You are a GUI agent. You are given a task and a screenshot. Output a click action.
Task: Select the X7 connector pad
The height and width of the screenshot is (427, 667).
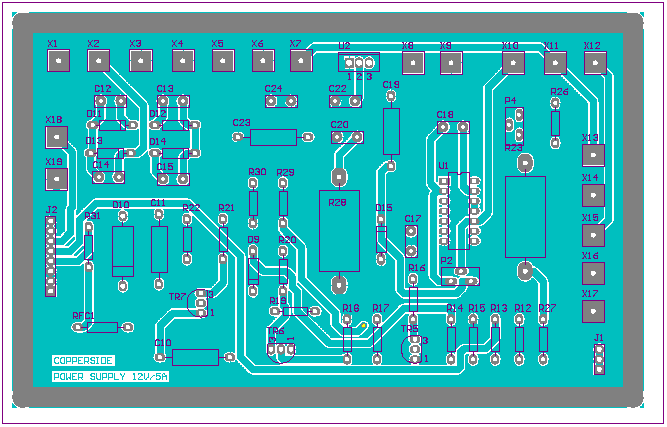point(301,62)
